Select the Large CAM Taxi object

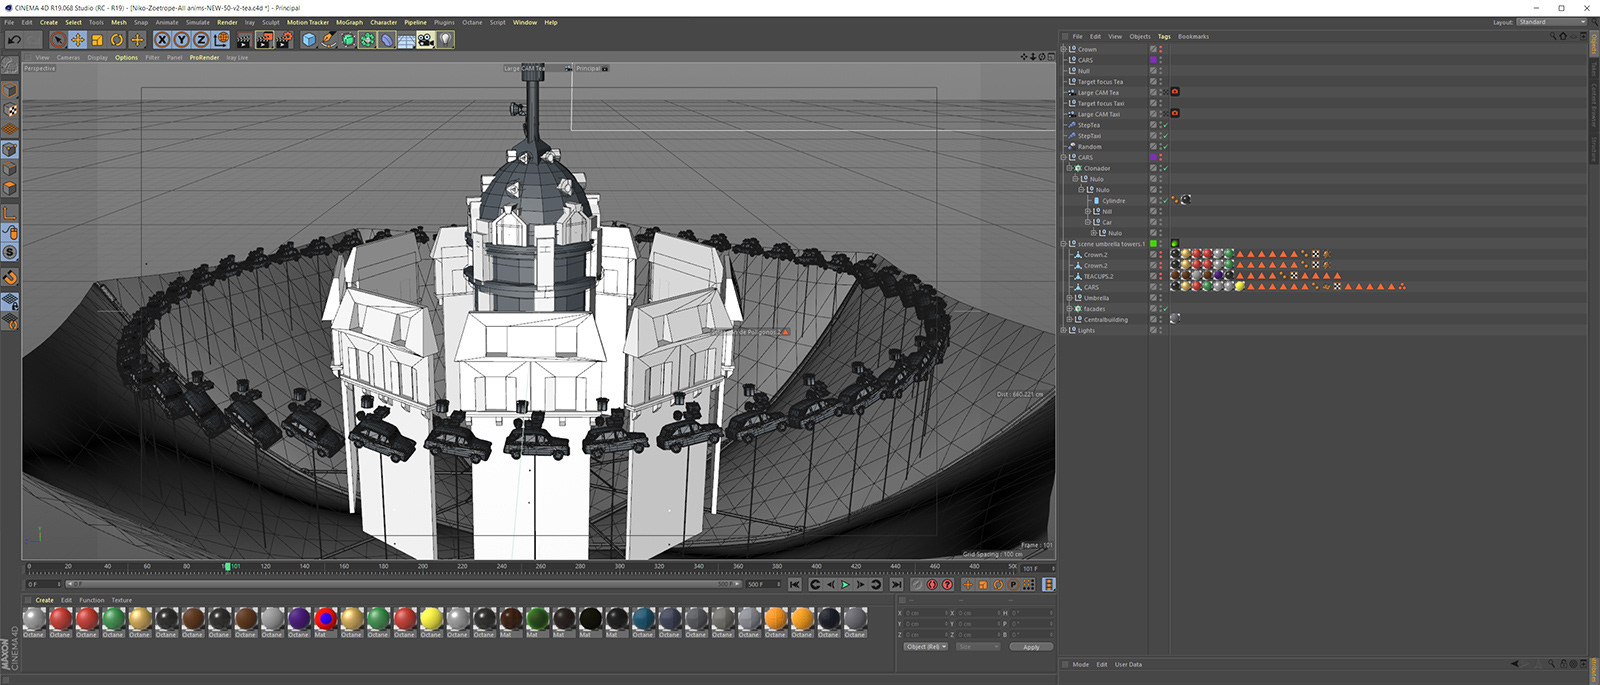(x=1098, y=114)
